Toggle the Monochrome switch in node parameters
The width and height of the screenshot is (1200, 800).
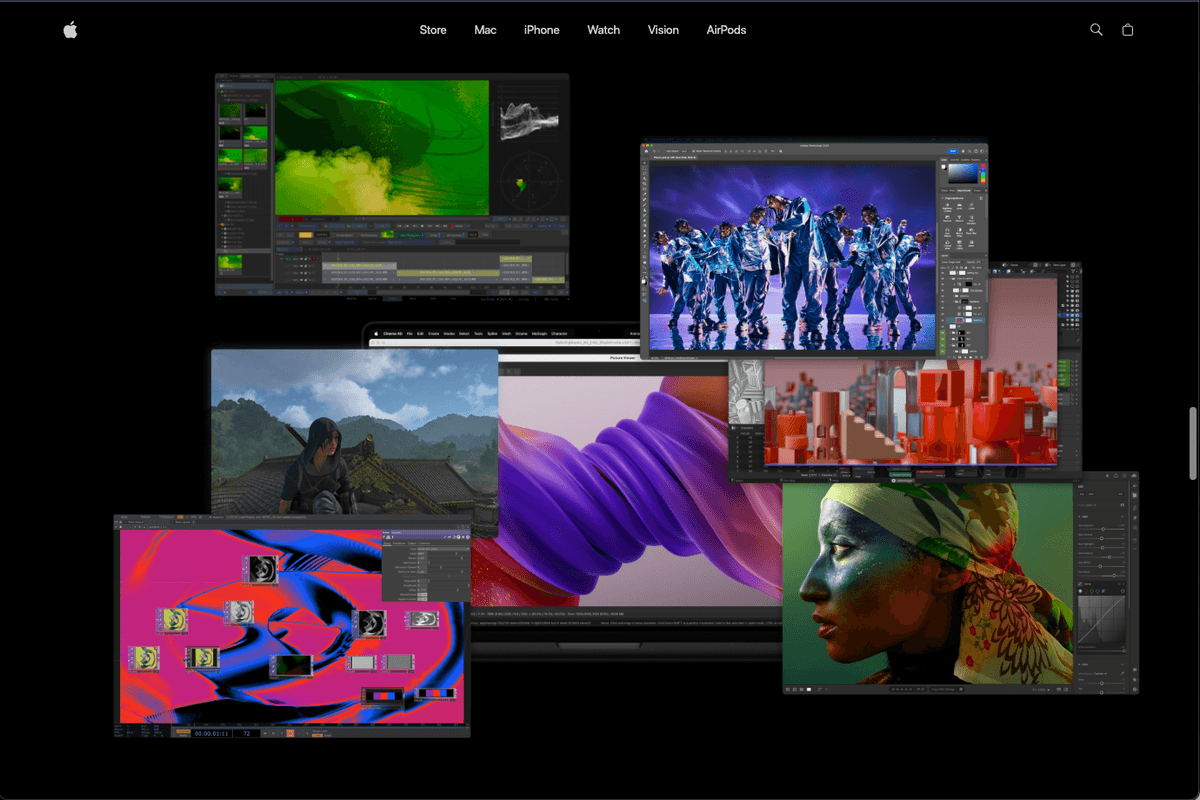point(422,596)
